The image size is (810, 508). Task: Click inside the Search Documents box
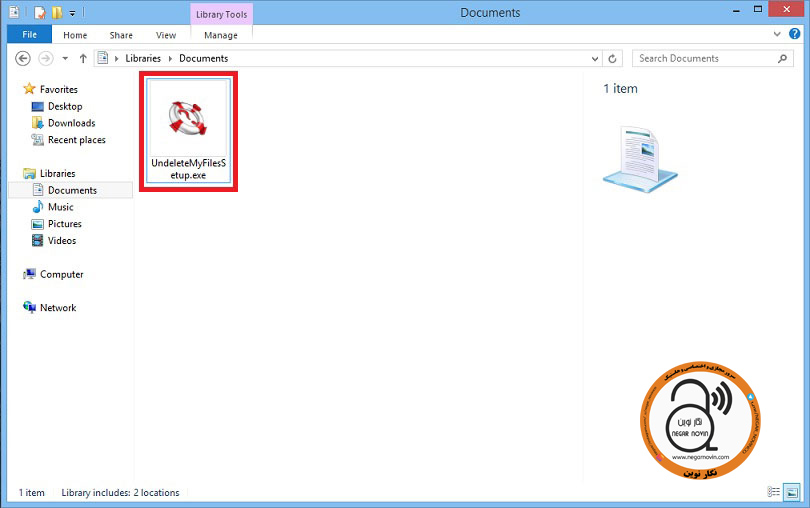(x=713, y=58)
